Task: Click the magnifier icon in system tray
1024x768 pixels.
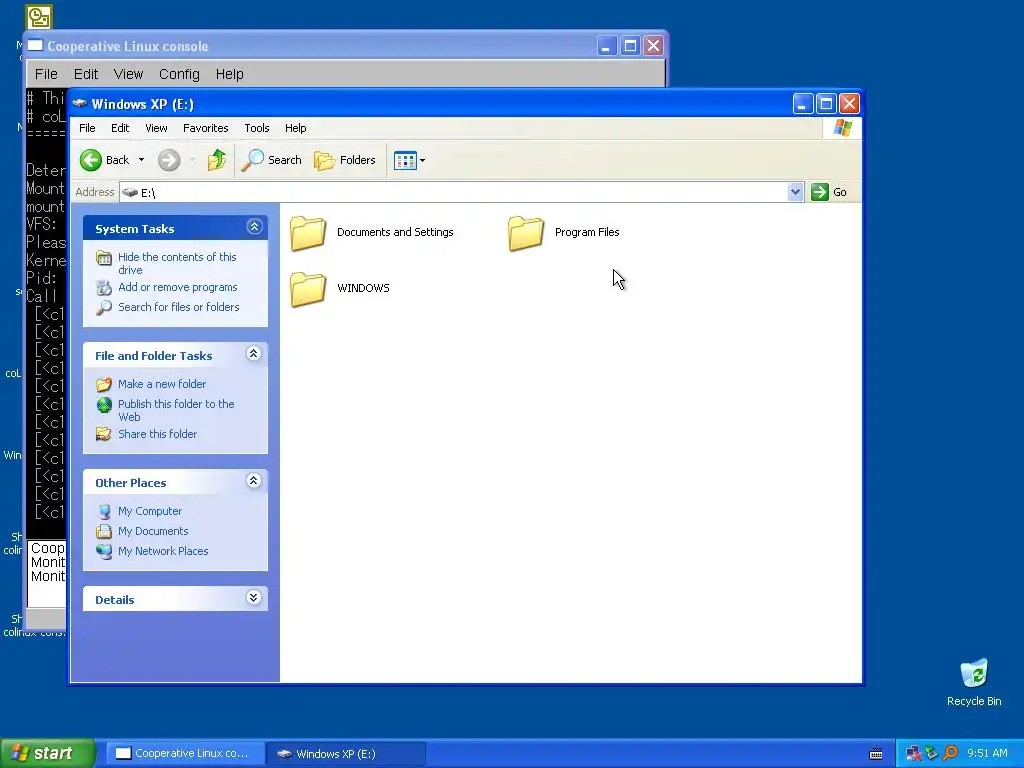Action: tap(950, 753)
